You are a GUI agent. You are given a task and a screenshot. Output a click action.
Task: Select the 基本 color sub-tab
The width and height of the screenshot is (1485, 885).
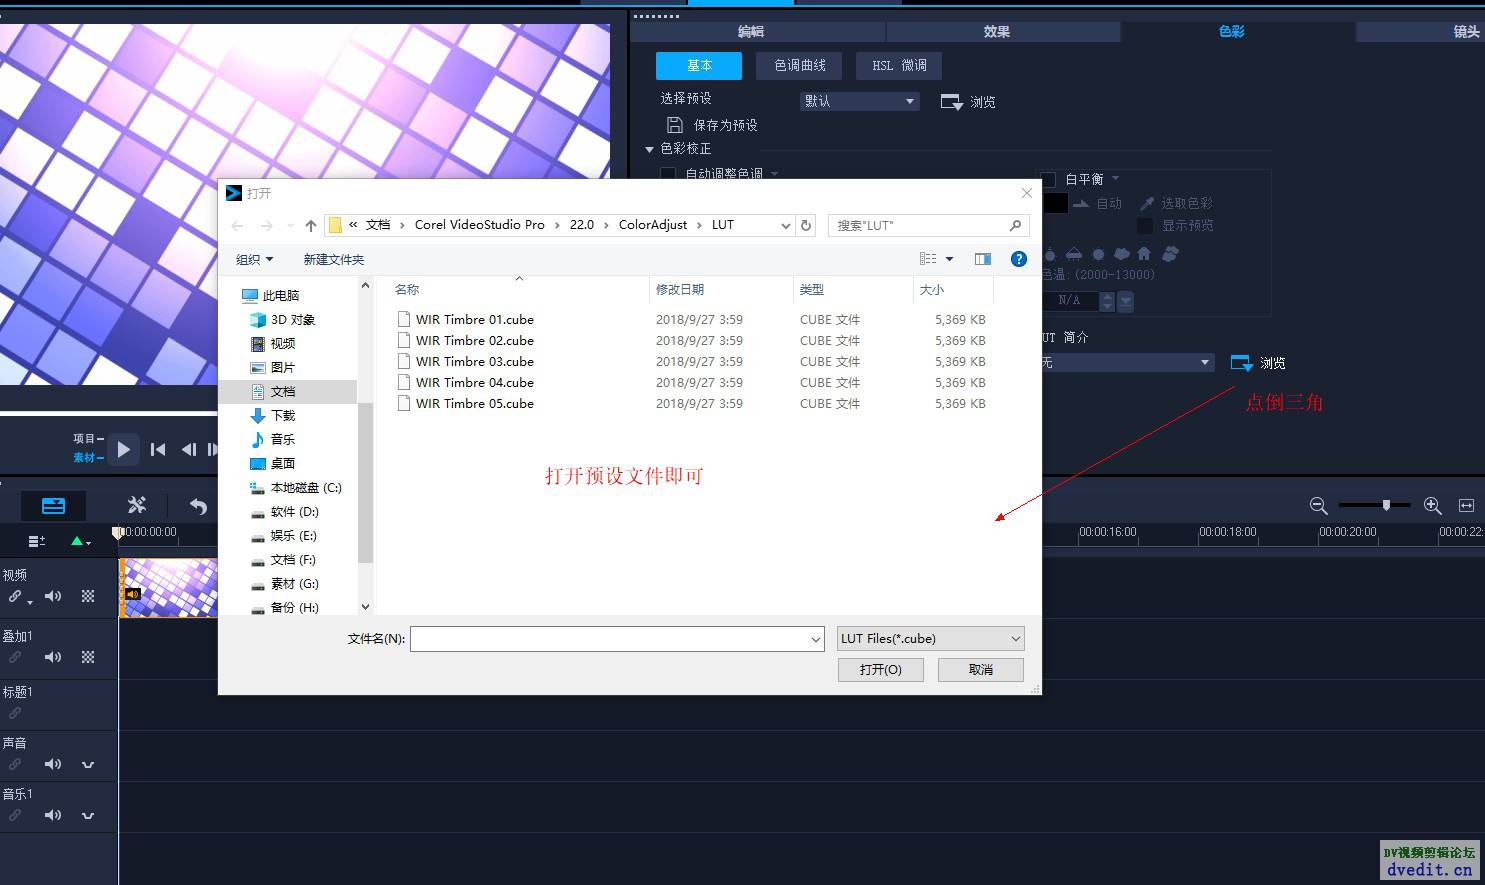699,66
